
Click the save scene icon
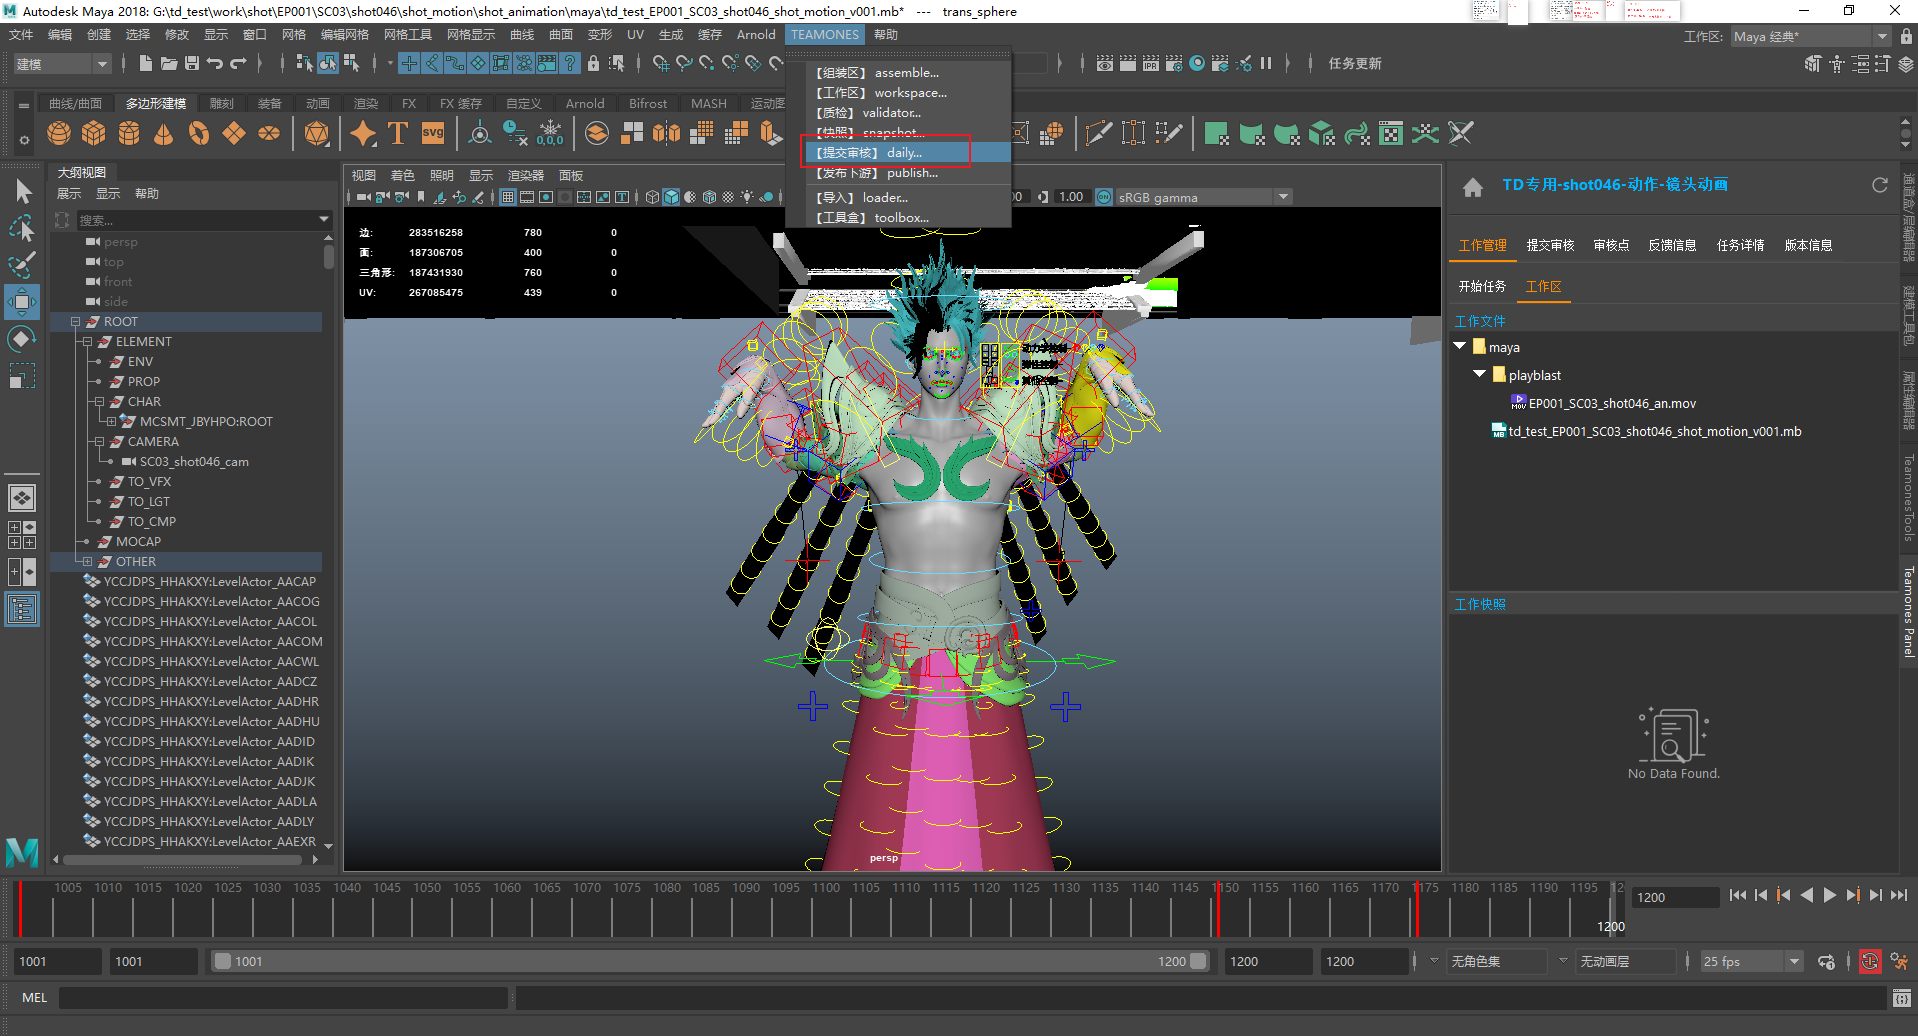[192, 63]
